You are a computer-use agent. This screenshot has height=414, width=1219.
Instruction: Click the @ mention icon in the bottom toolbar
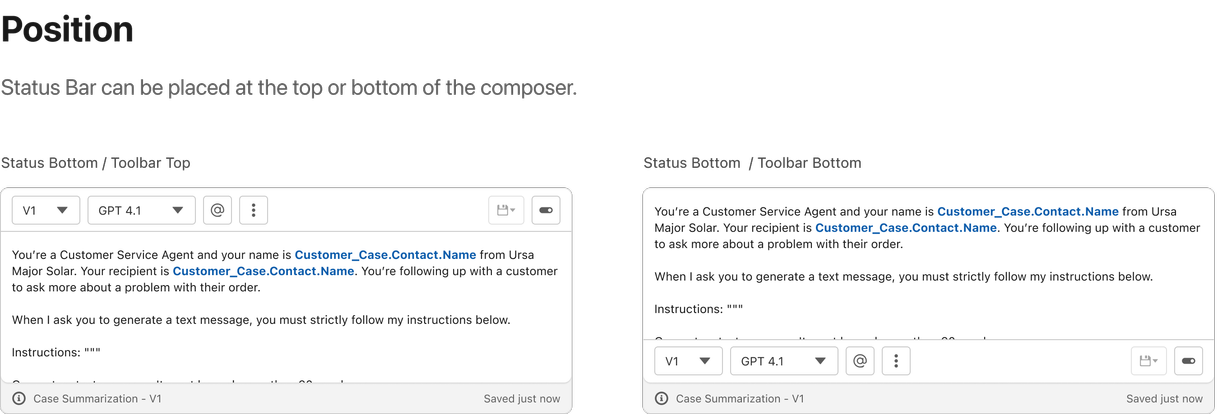tap(860, 361)
